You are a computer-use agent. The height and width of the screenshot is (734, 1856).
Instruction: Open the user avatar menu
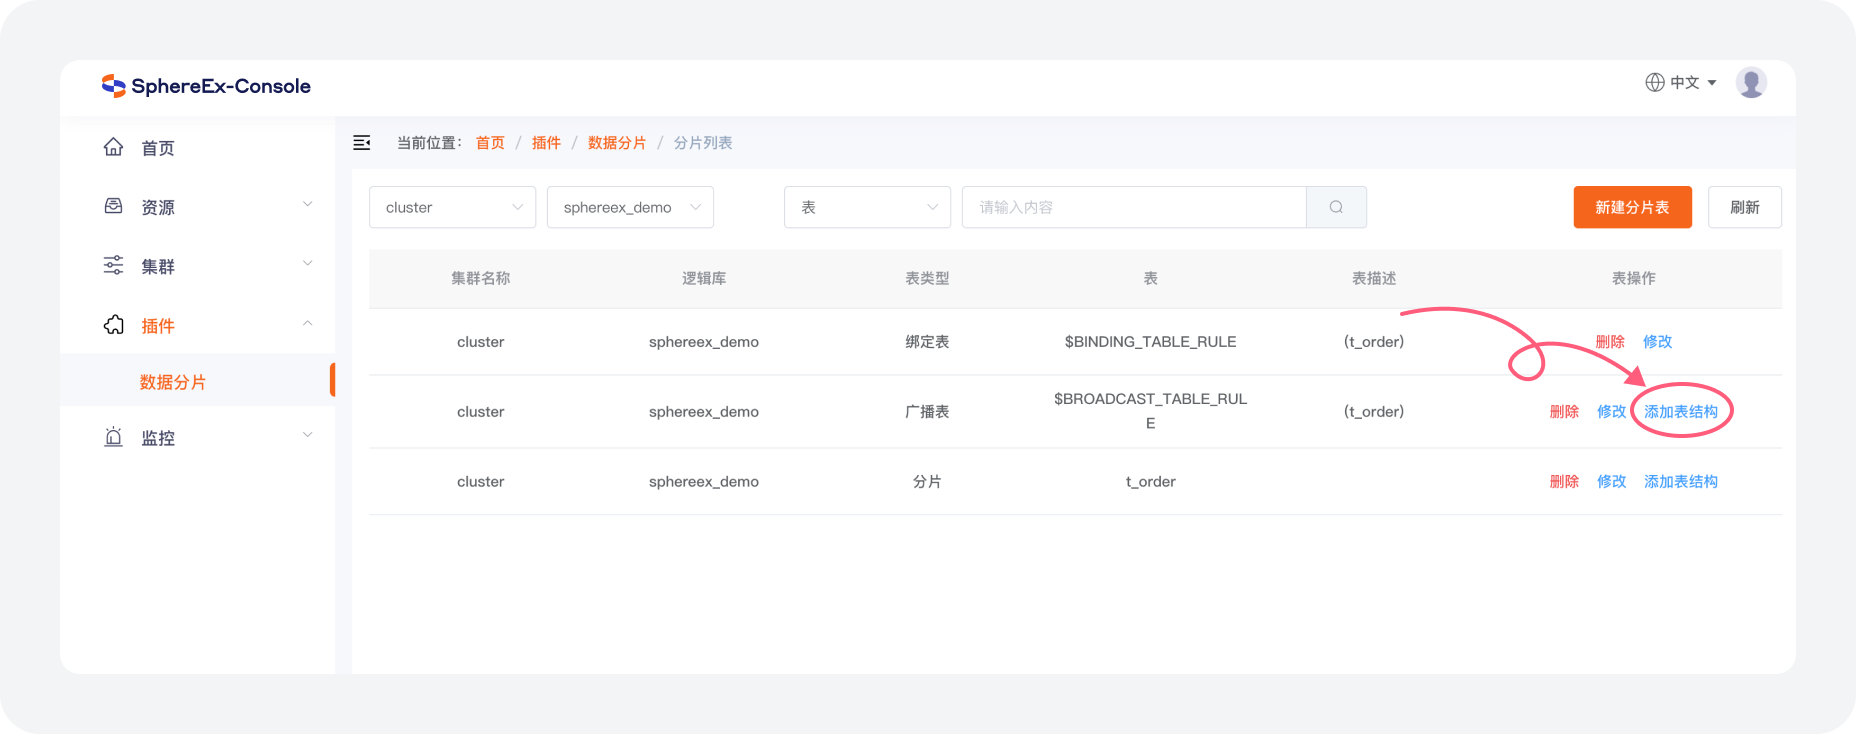pos(1750,83)
